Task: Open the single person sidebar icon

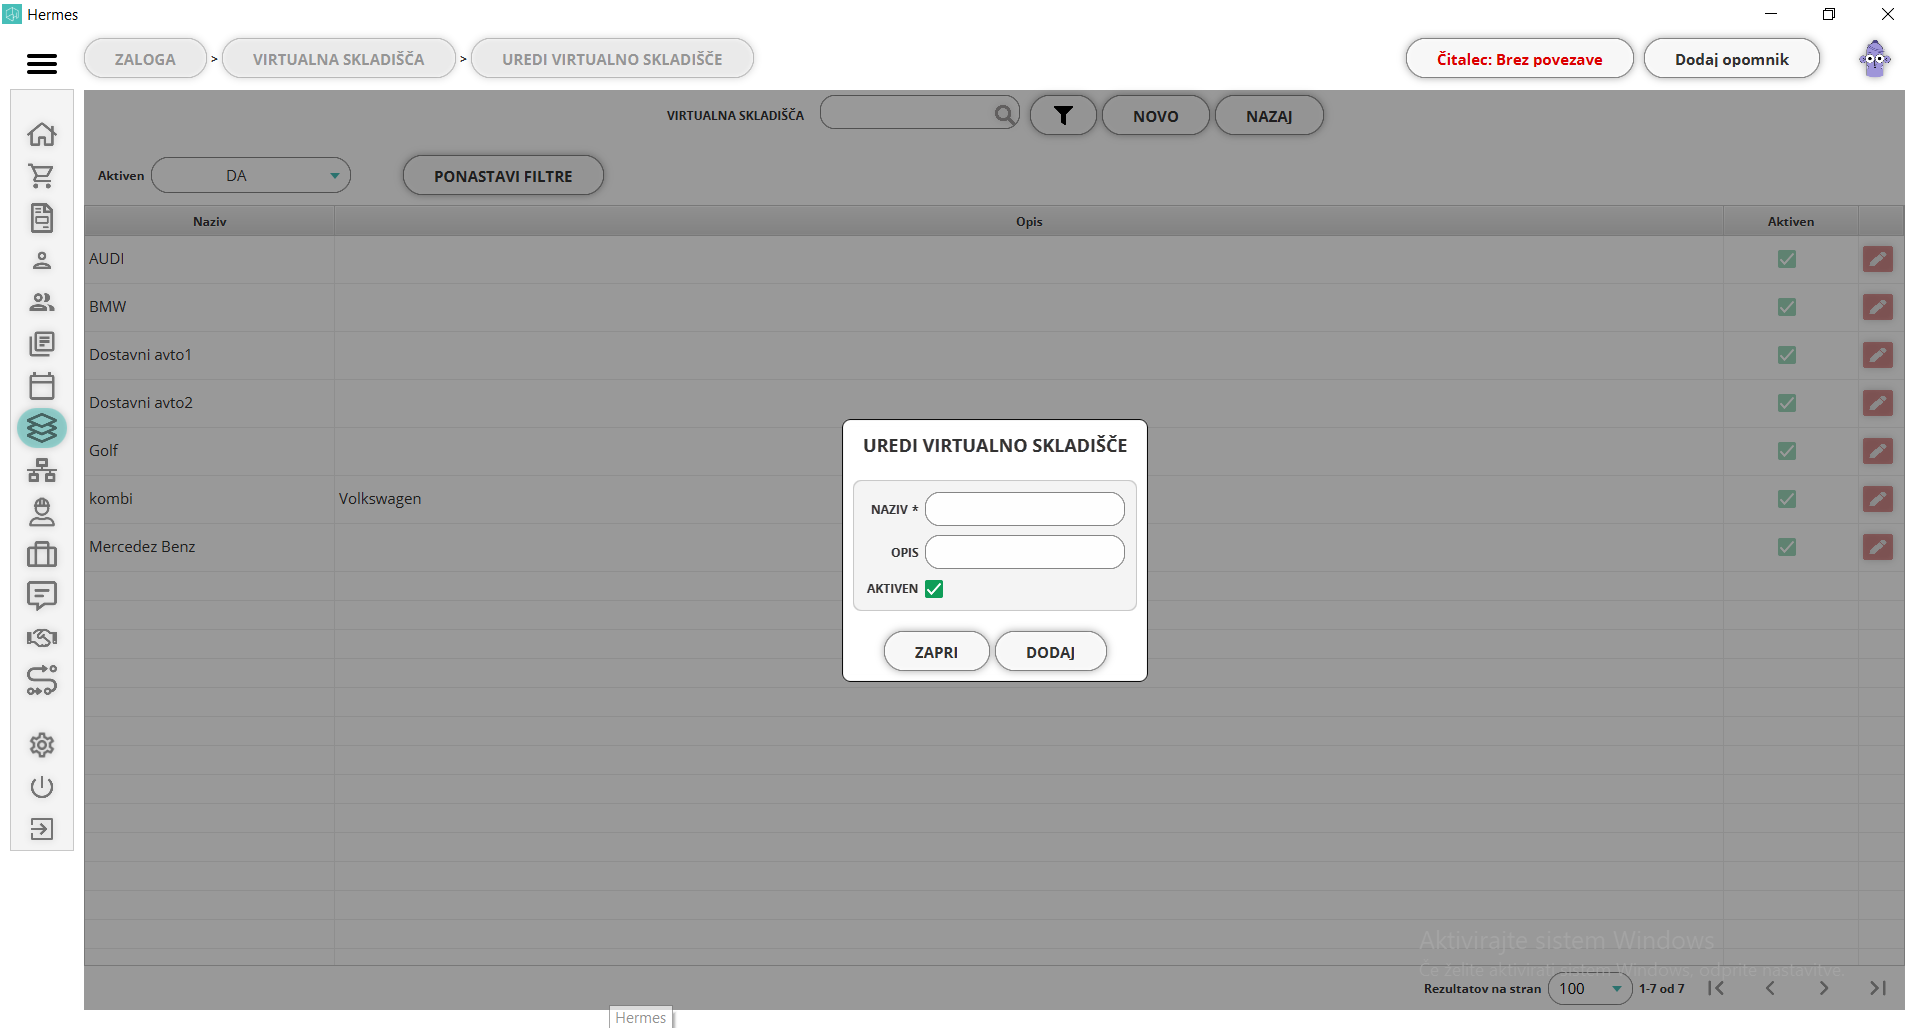Action: coord(42,260)
